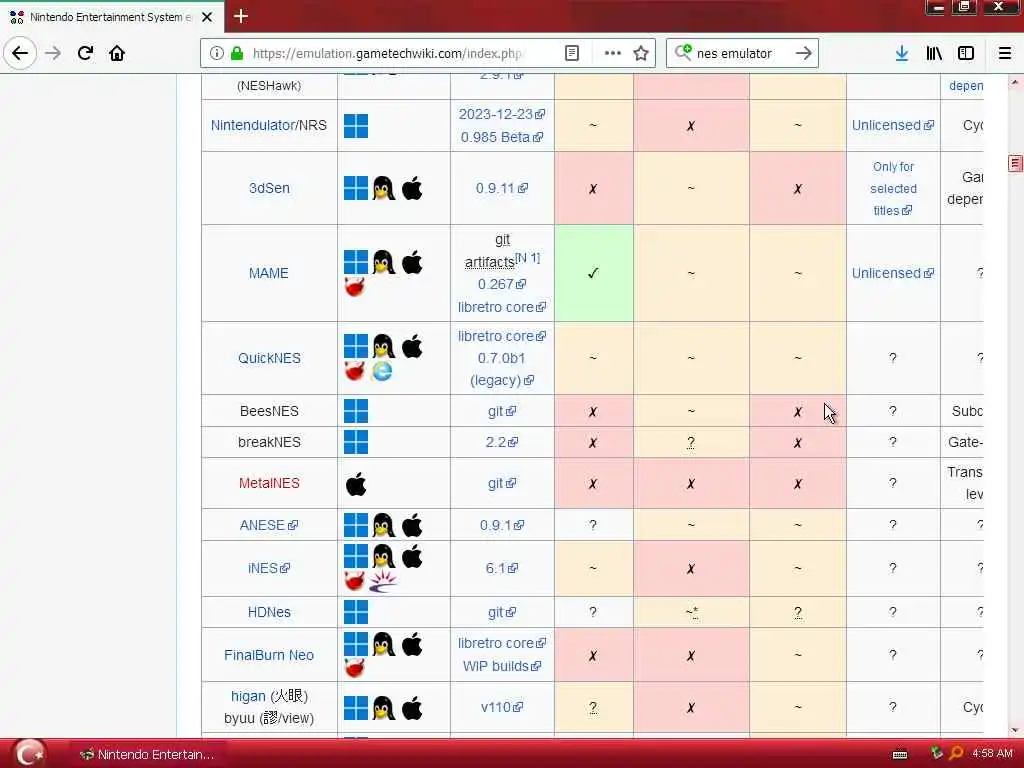Click Windows icon in Nintendulator/NRS row
This screenshot has height=768, width=1024.
356,125
